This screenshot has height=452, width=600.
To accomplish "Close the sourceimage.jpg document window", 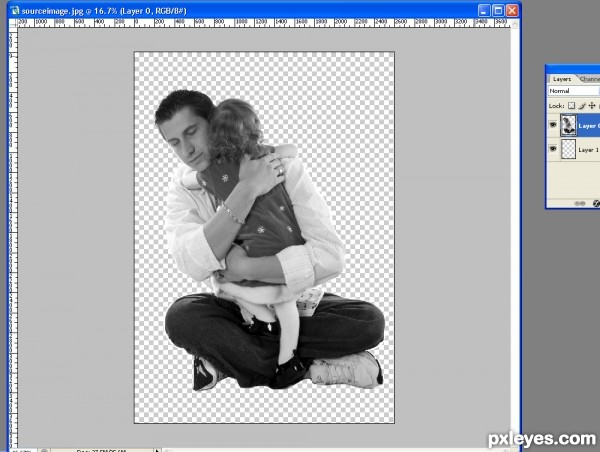I will 512,10.
